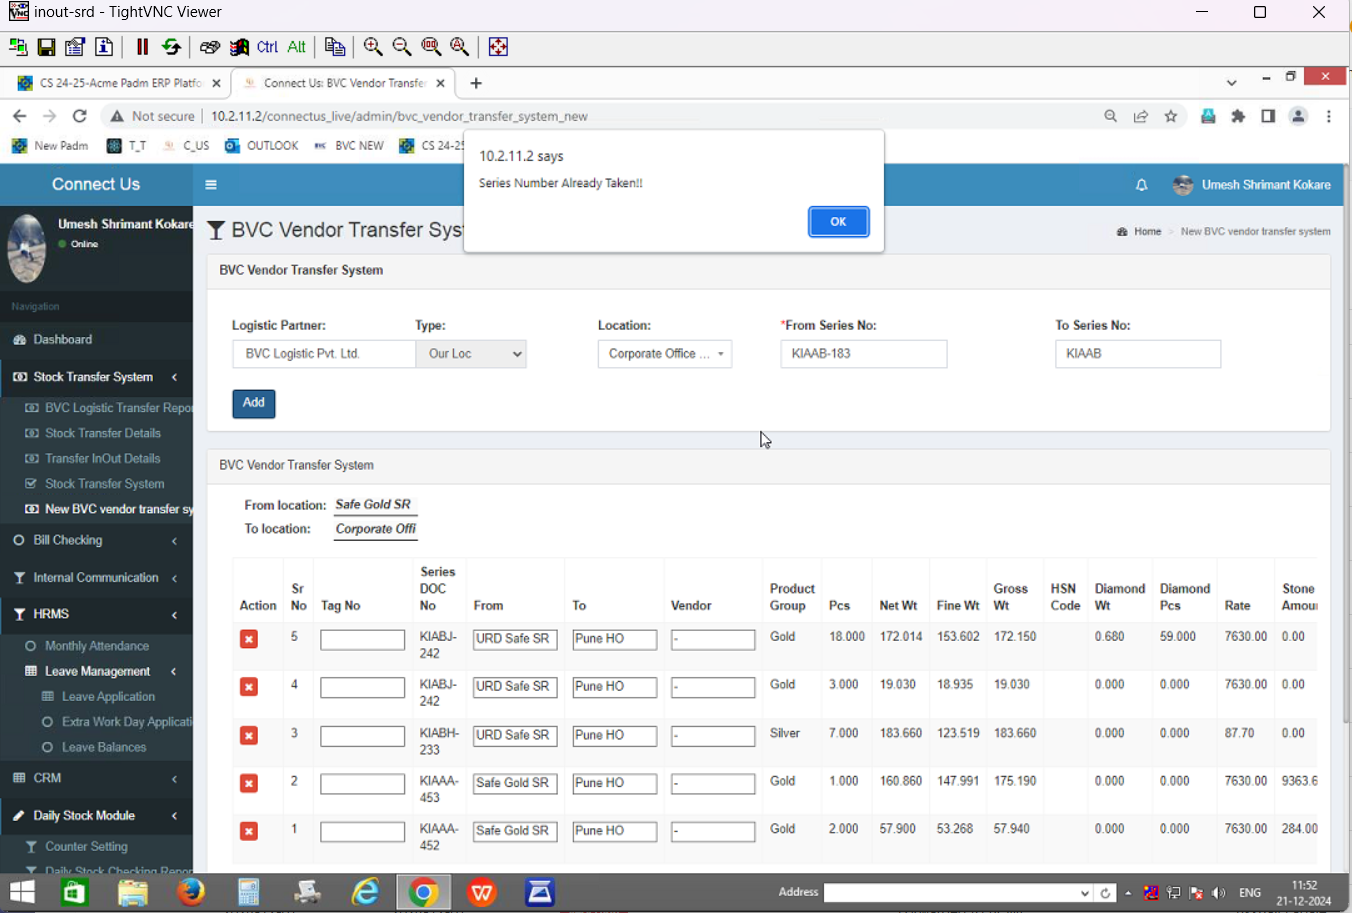1352x913 pixels.
Task: Delete row with Sr No 1
Action: [x=249, y=831]
